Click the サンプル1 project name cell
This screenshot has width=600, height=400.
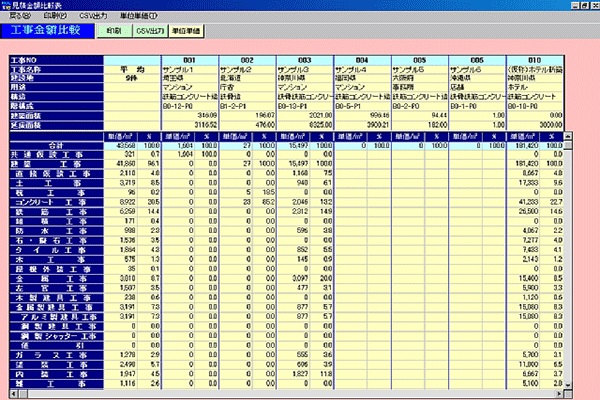(190, 70)
